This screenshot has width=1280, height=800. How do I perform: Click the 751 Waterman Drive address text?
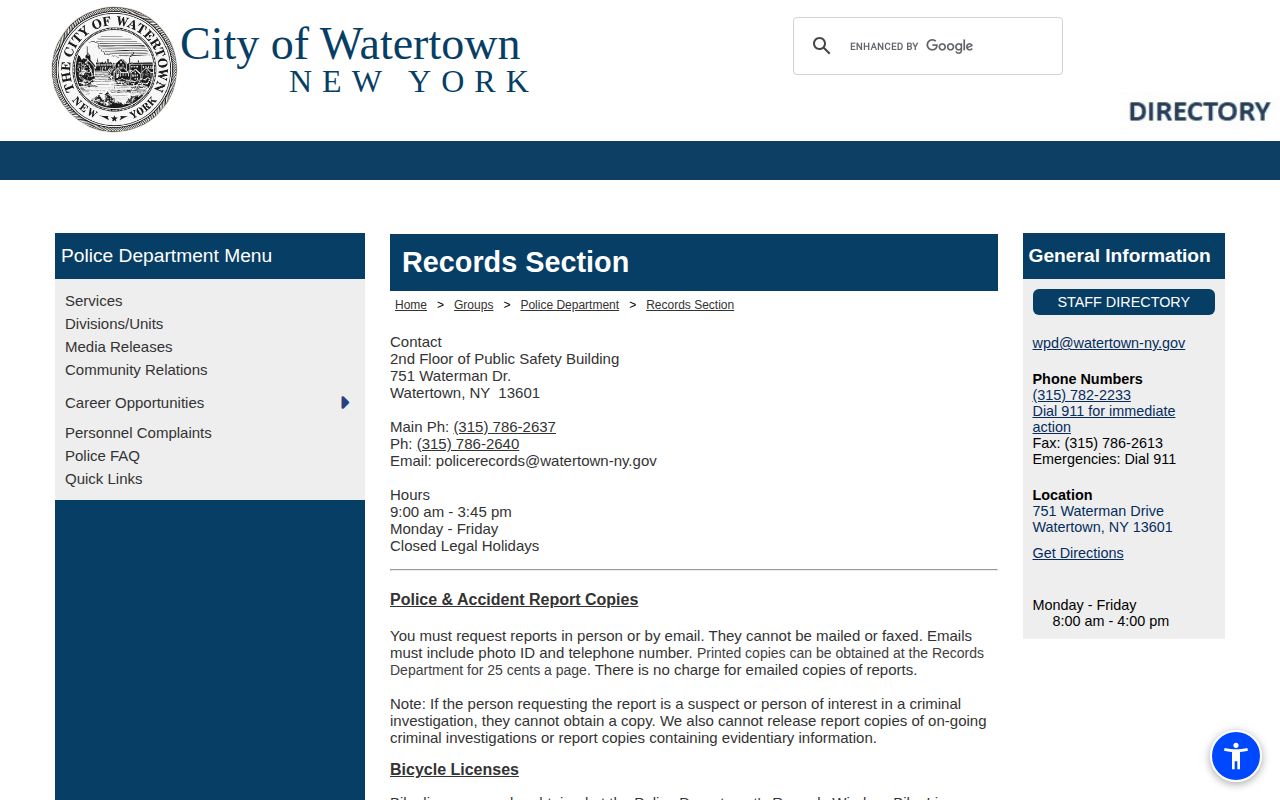1098,511
